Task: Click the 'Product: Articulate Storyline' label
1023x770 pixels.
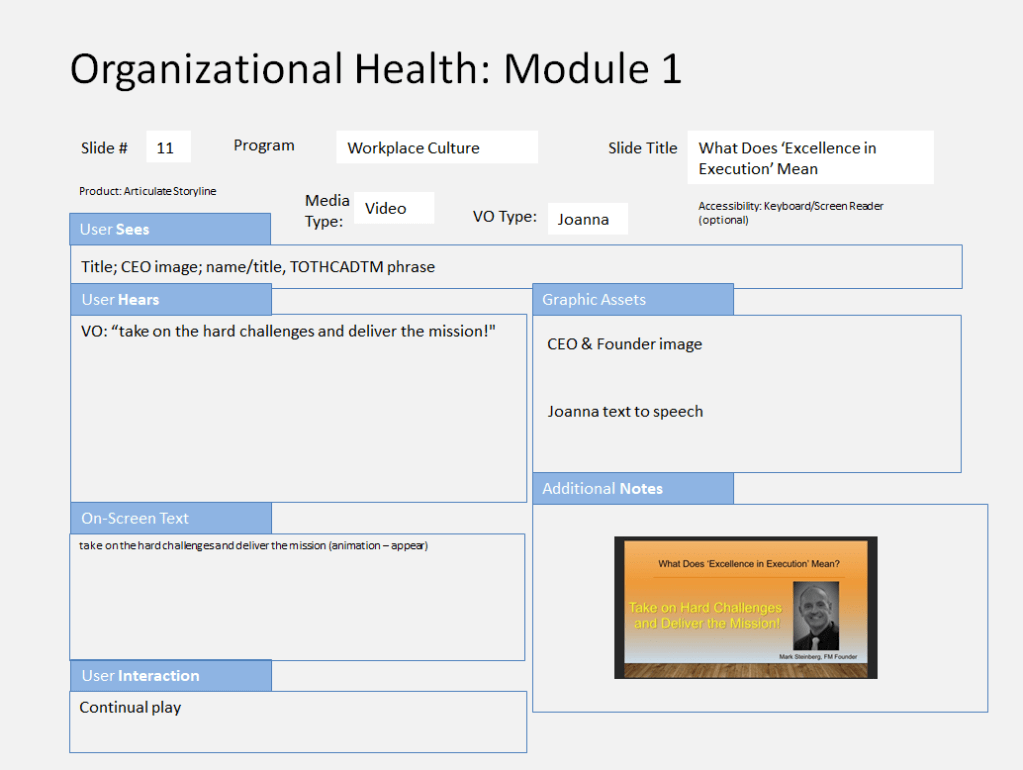Action: click(x=147, y=190)
